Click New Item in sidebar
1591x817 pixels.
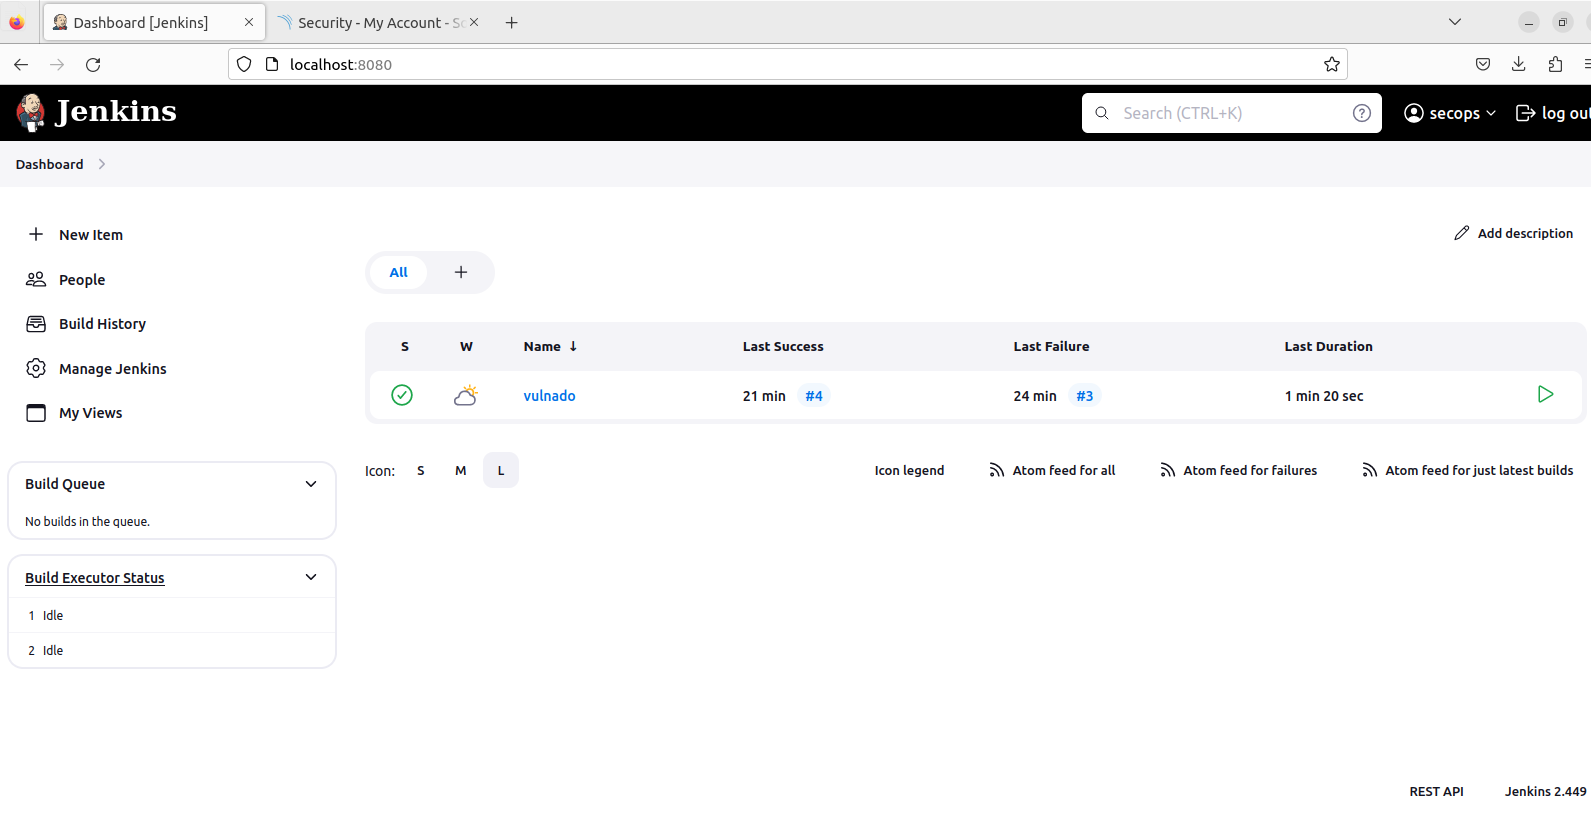[x=91, y=235]
